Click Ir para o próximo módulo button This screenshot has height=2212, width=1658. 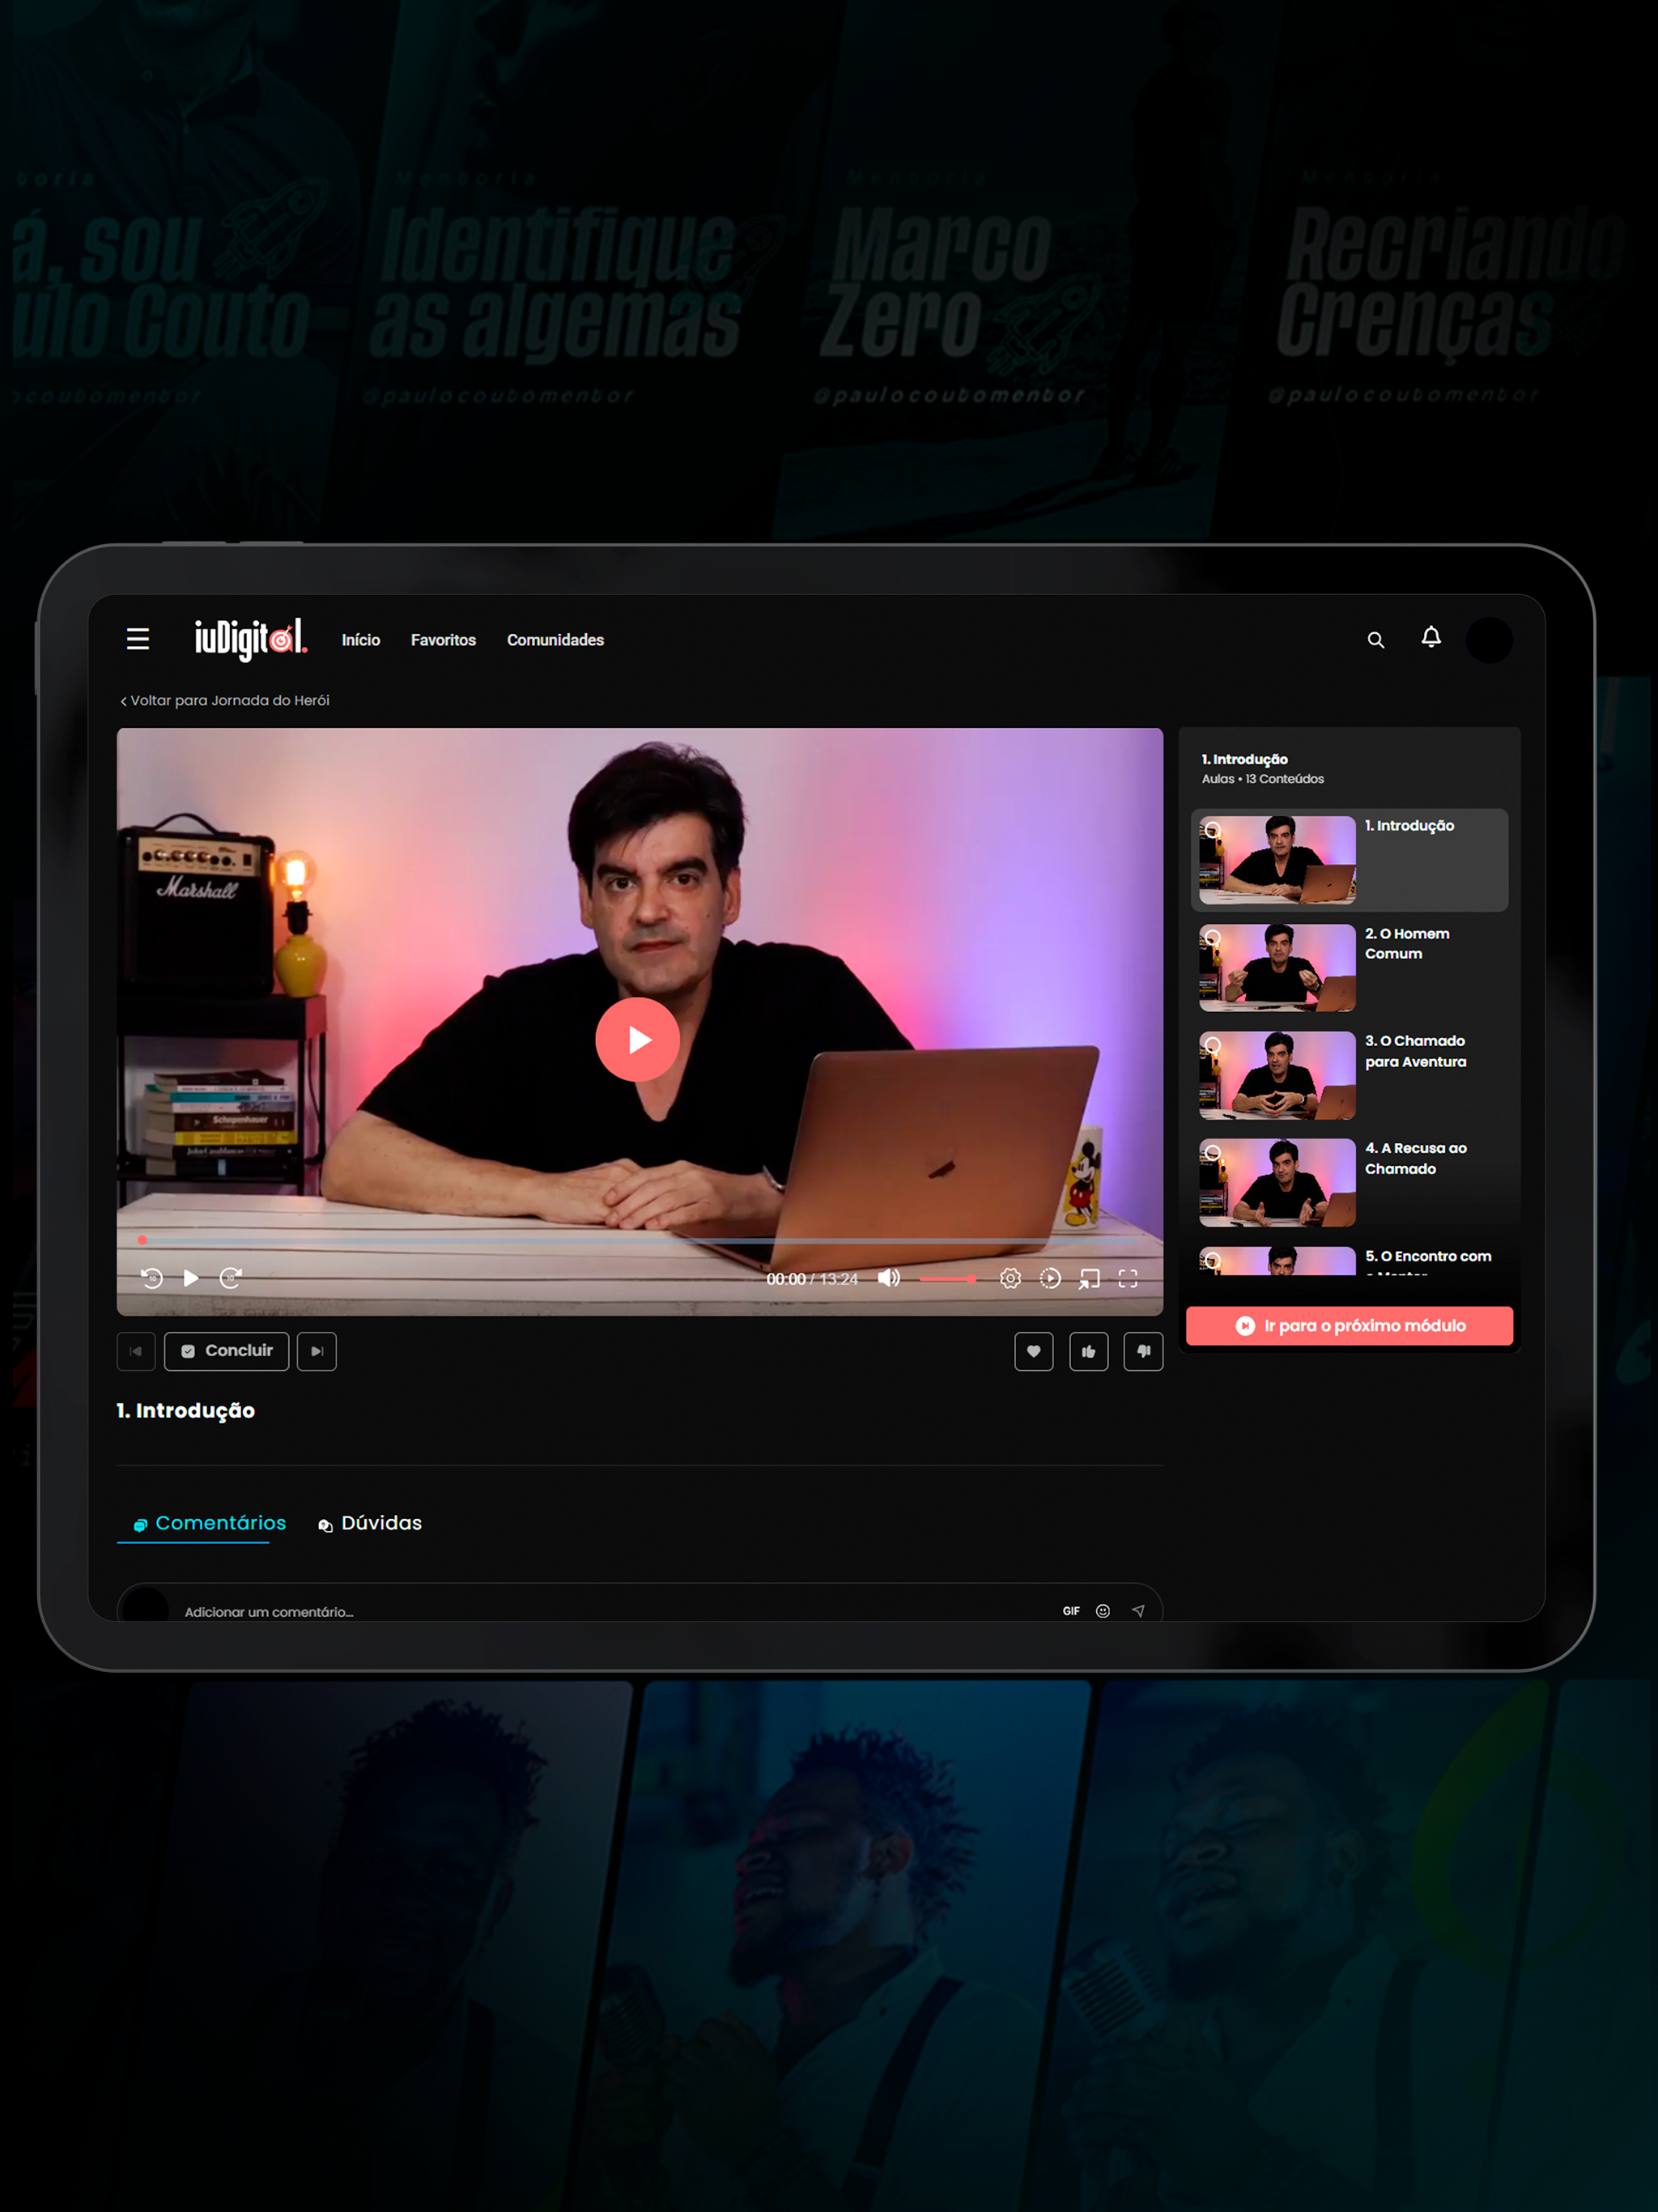coord(1349,1325)
